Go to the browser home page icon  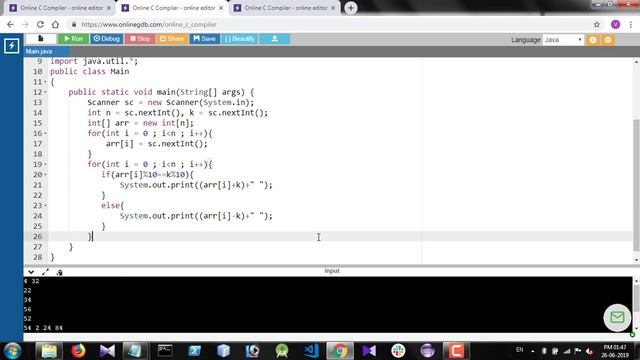(55, 24)
